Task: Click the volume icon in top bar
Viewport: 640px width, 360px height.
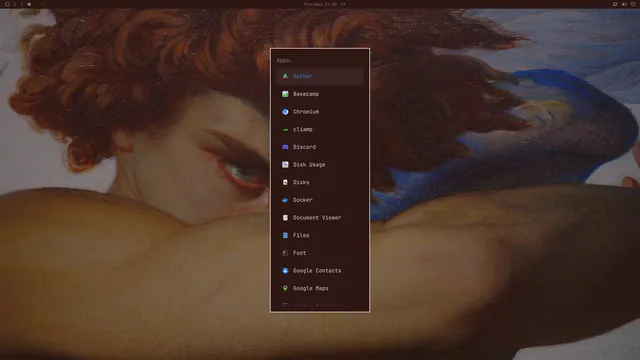Action: [624, 4]
